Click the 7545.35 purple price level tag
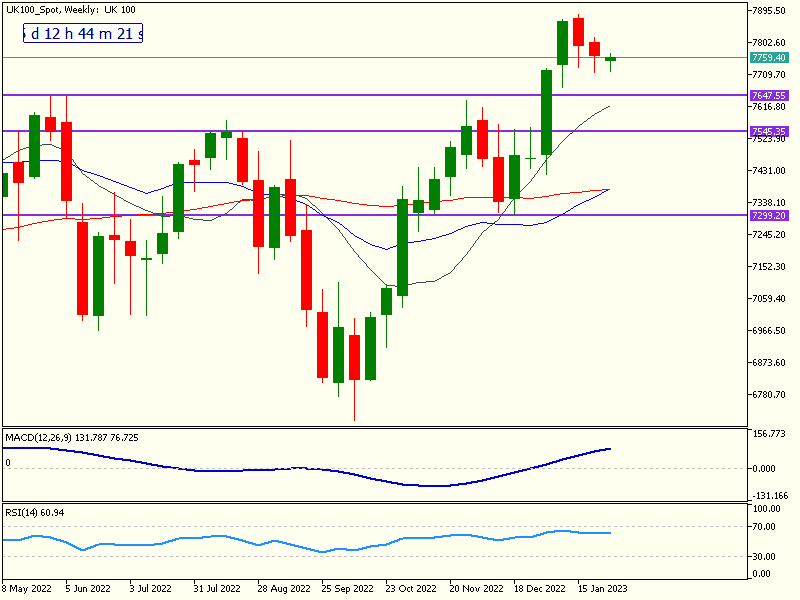The height and width of the screenshot is (600, 800). [x=769, y=131]
